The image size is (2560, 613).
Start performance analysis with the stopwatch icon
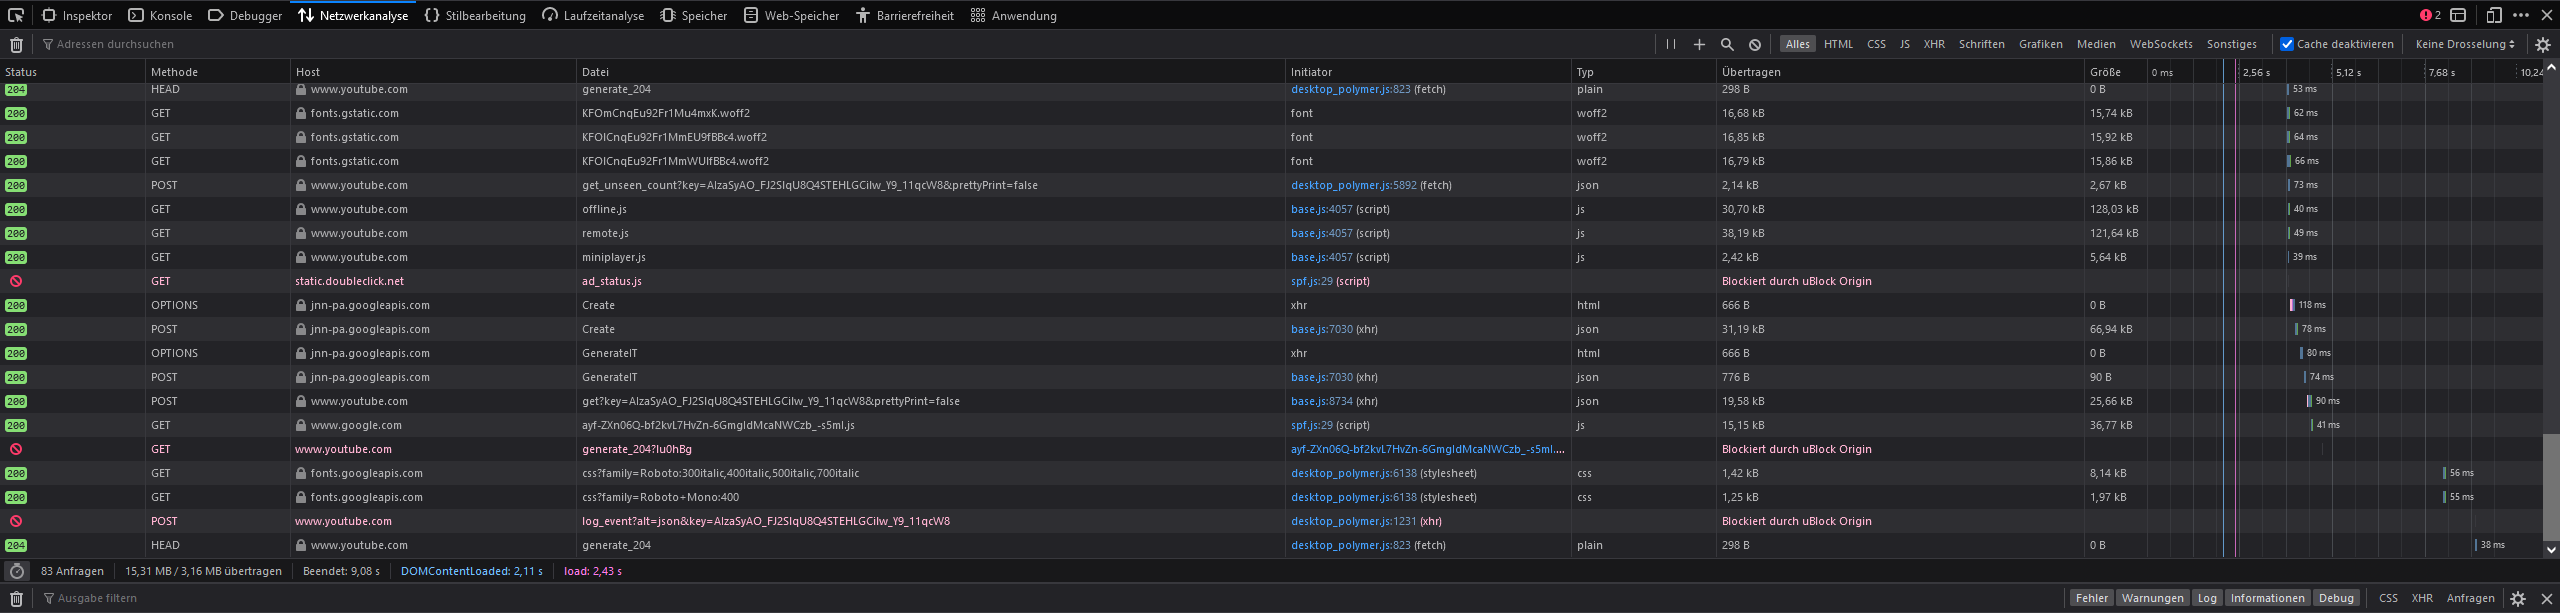click(17, 571)
